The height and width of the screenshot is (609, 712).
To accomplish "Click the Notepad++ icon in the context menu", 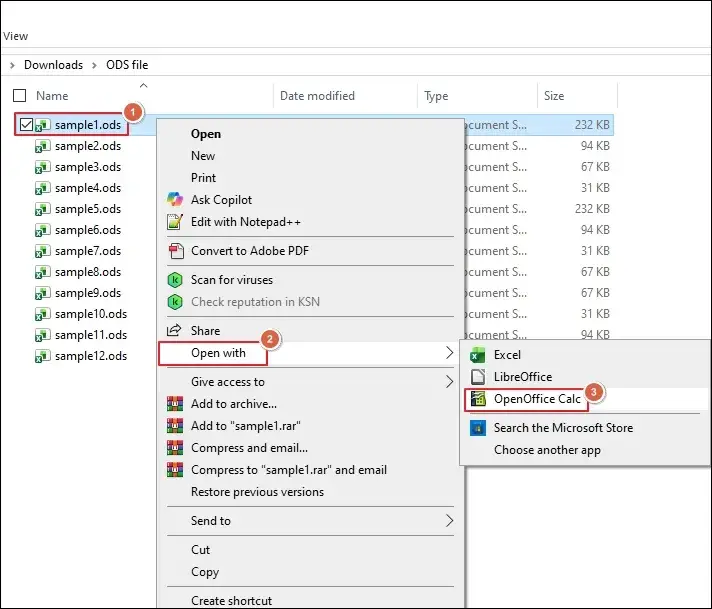I will 175,222.
